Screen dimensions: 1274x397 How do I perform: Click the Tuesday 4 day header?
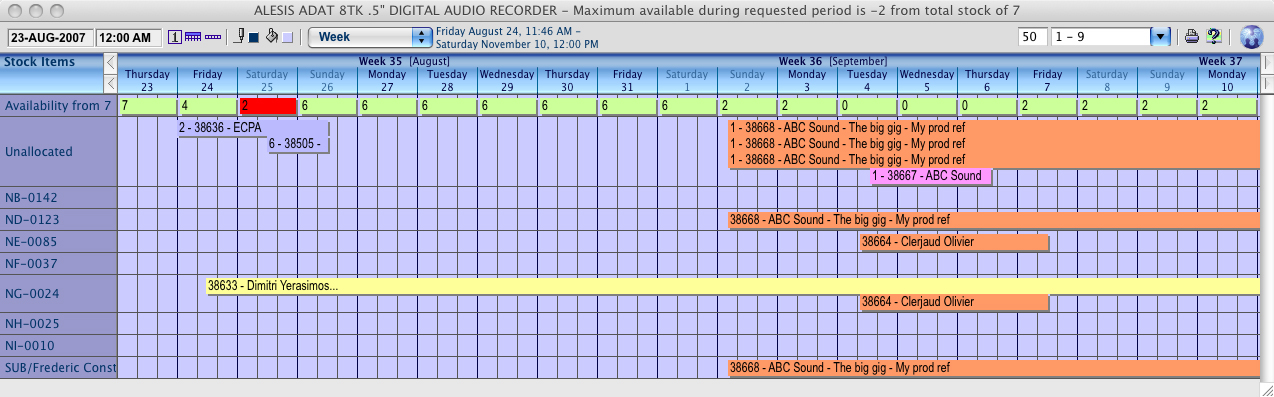867,81
